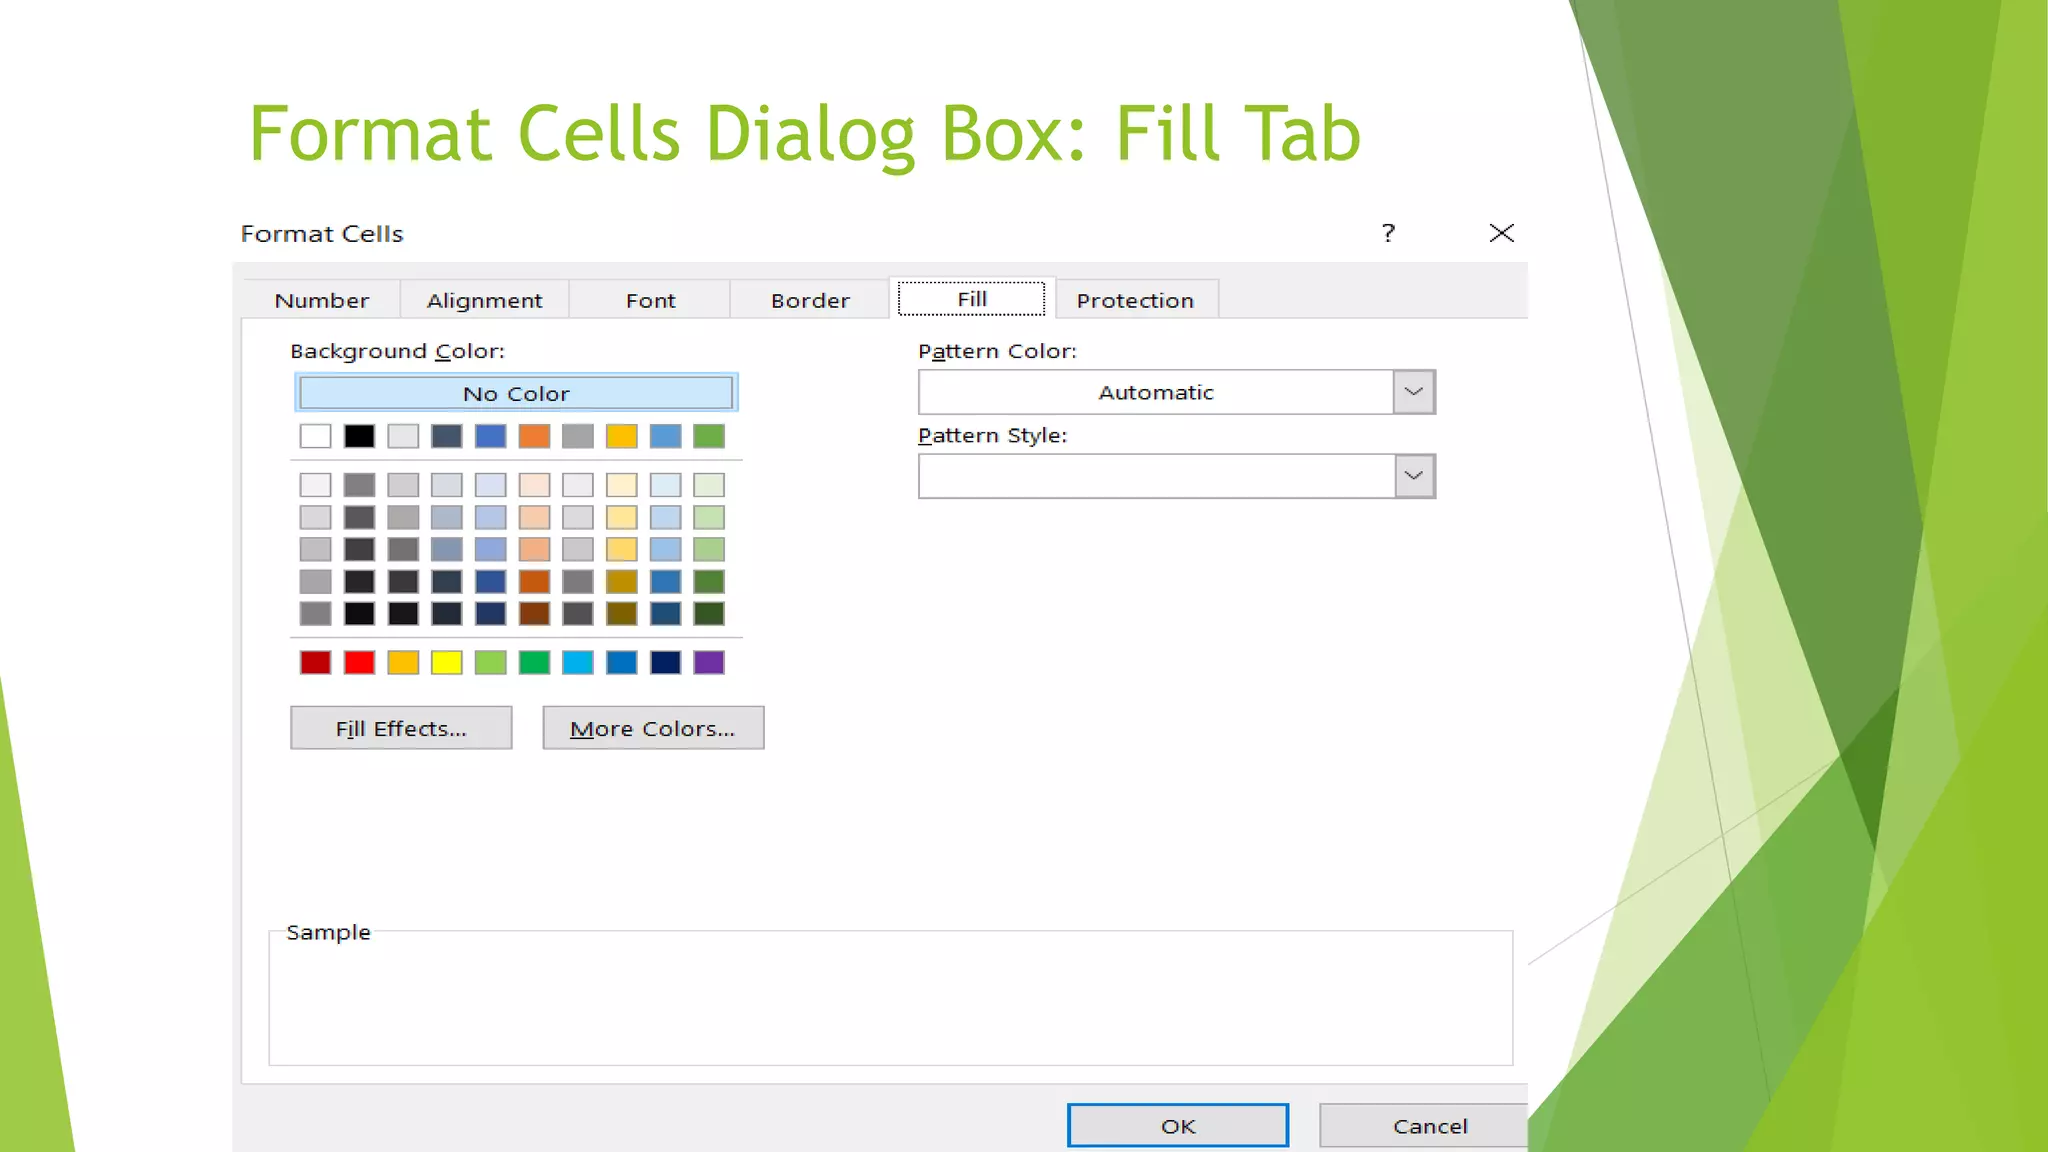Pick green swatch in theme color row
The width and height of the screenshot is (2048, 1152).
(x=709, y=436)
